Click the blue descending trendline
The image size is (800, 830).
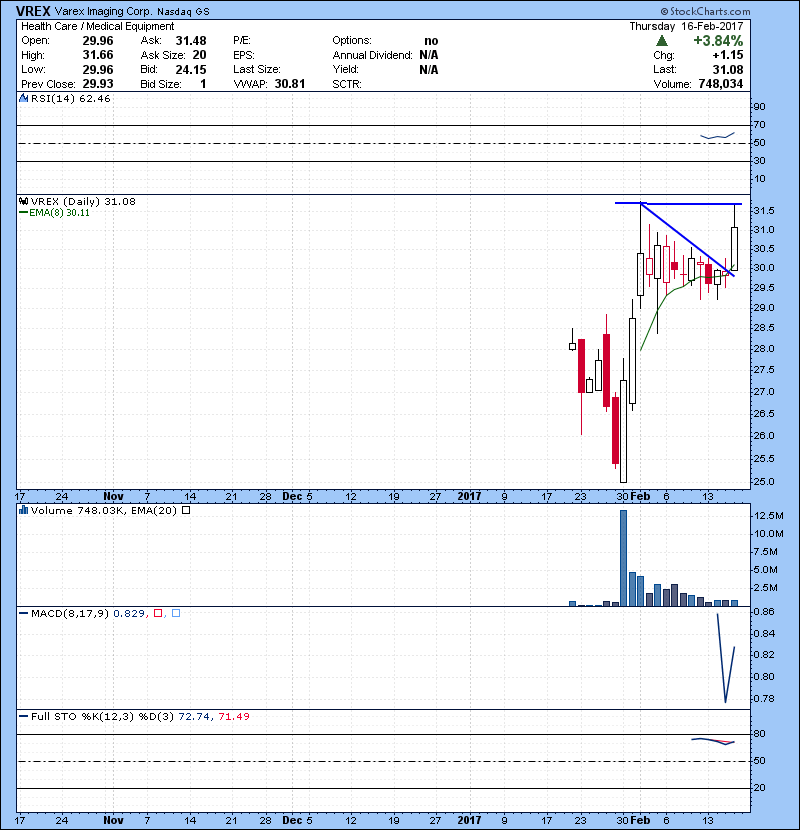click(x=687, y=239)
